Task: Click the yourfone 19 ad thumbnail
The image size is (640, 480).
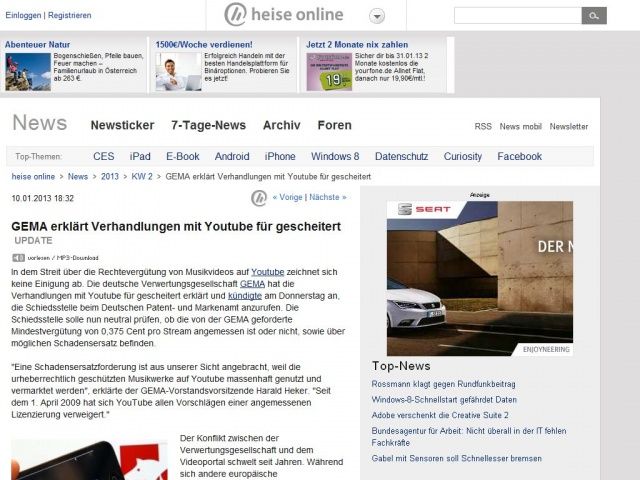Action: tap(329, 72)
